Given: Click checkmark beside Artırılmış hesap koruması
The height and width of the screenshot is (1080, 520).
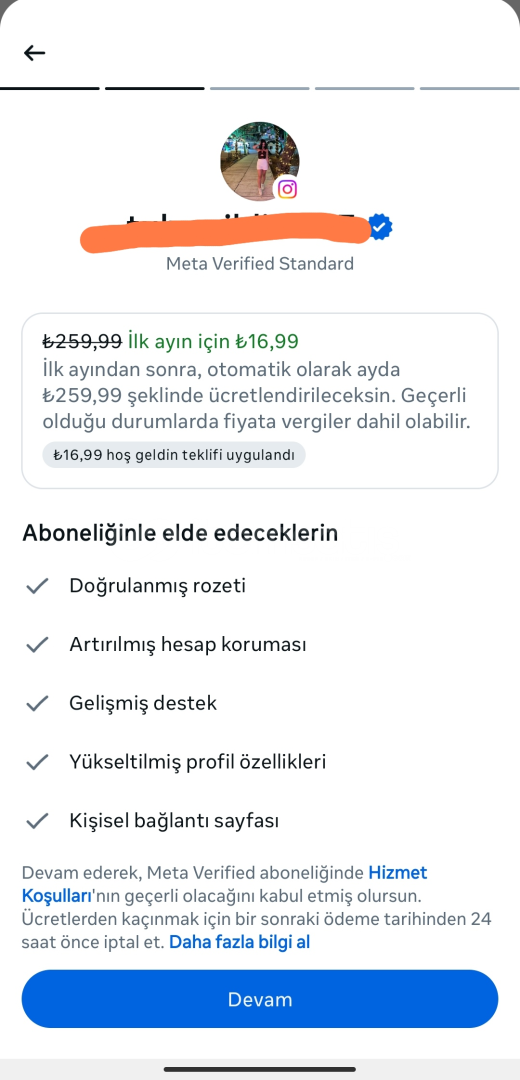Looking at the screenshot, I should pos(37,645).
